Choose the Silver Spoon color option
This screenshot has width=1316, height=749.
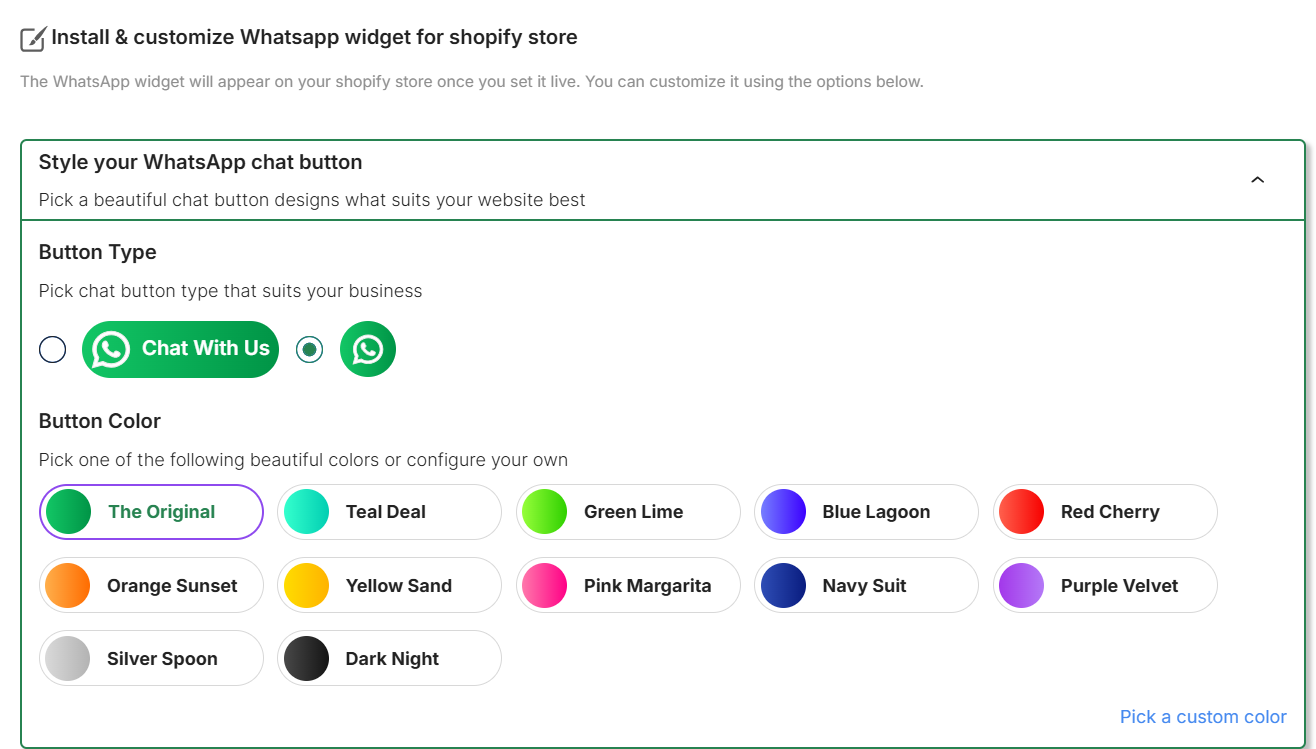(x=151, y=658)
